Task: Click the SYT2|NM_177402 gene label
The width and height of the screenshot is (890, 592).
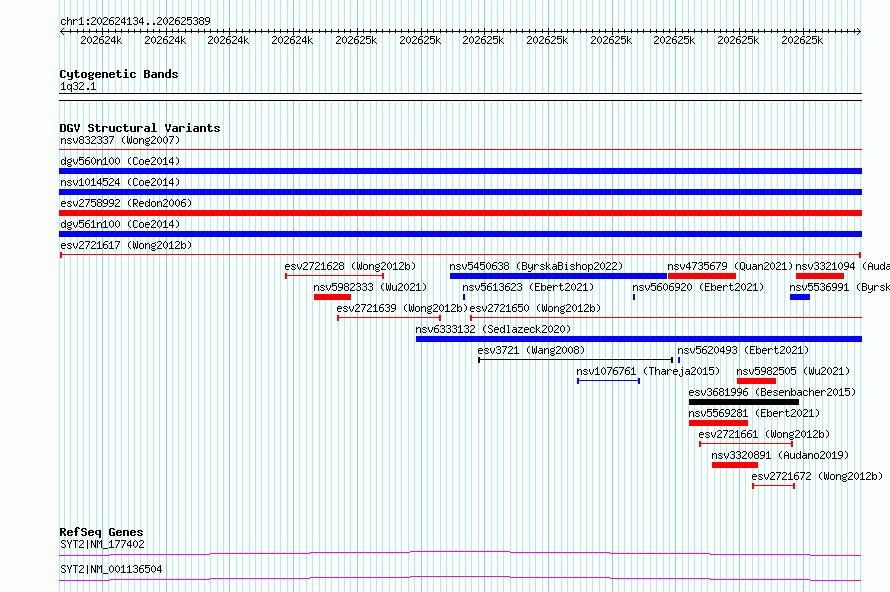Action: [102, 544]
